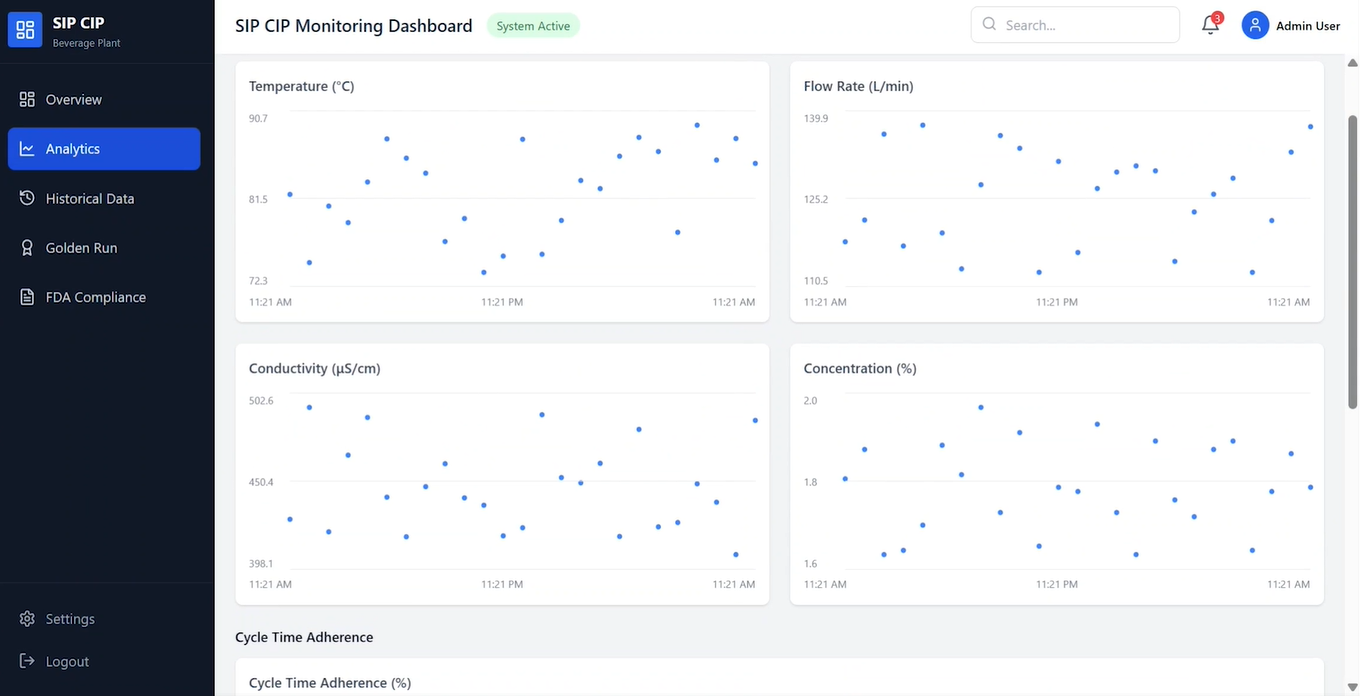Viewport: 1360px width, 696px height.
Task: Click inside the Search field
Action: tap(1075, 24)
